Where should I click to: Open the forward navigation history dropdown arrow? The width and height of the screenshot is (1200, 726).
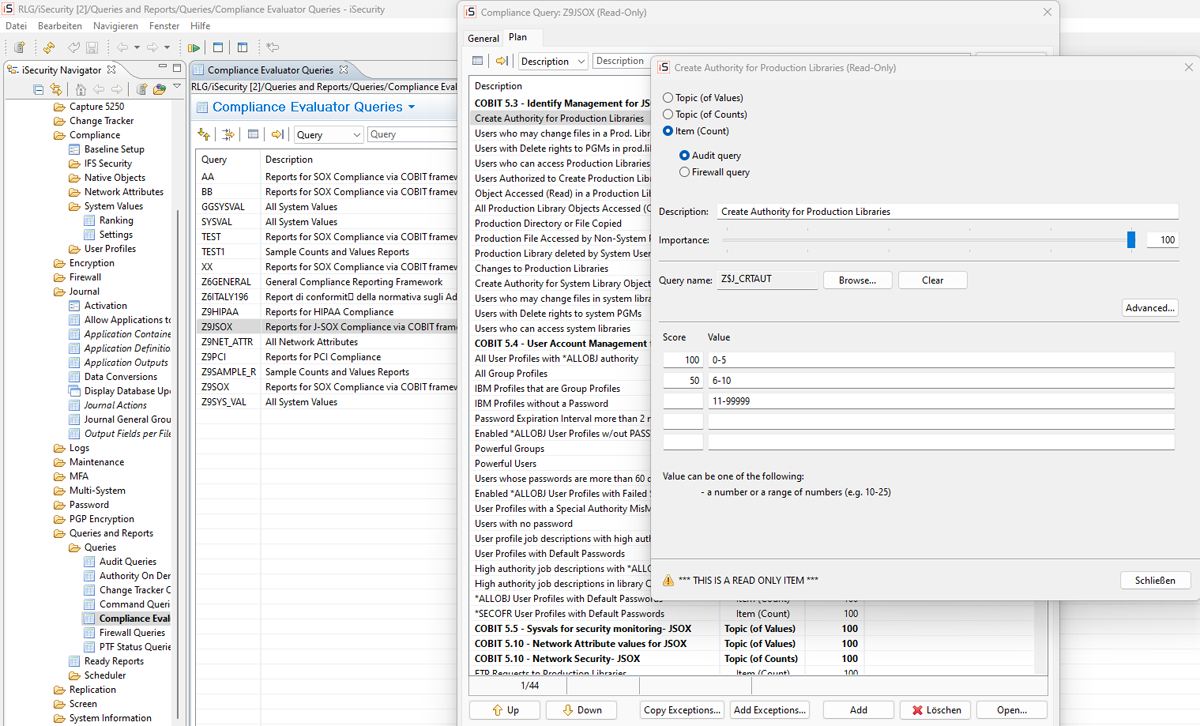(x=167, y=47)
